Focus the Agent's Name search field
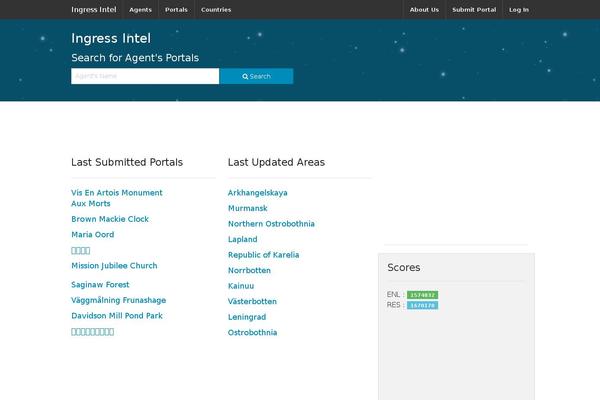 [x=145, y=76]
